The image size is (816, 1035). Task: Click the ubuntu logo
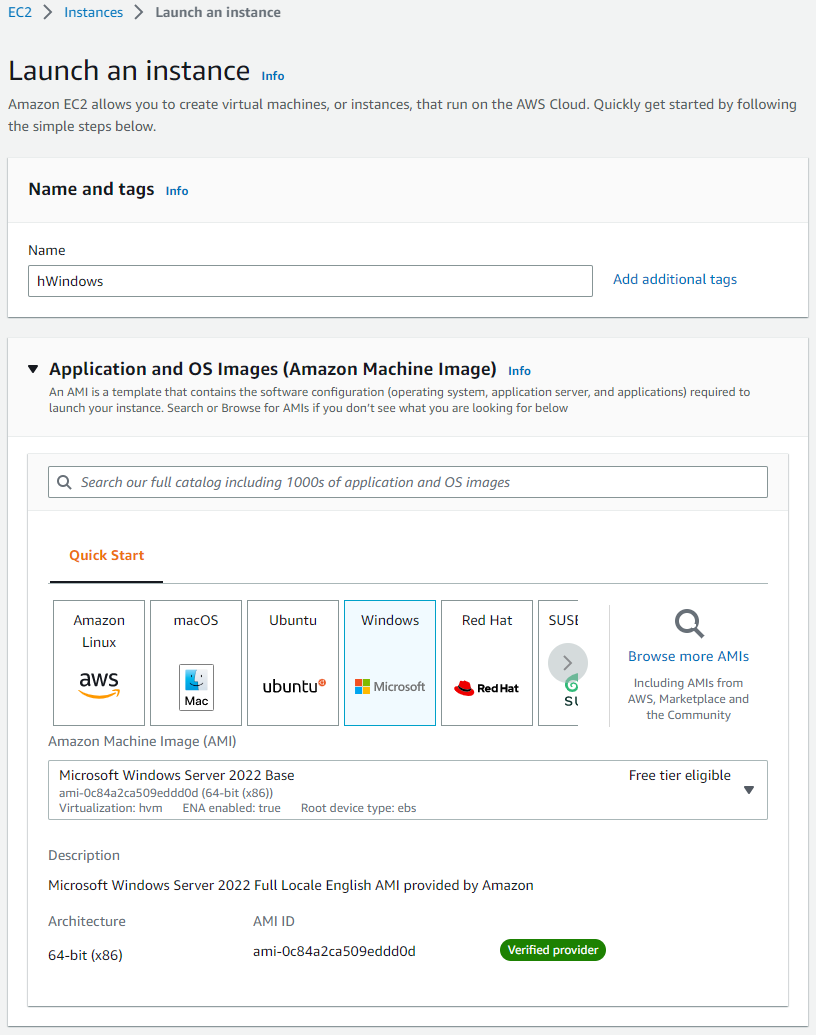coord(294,686)
